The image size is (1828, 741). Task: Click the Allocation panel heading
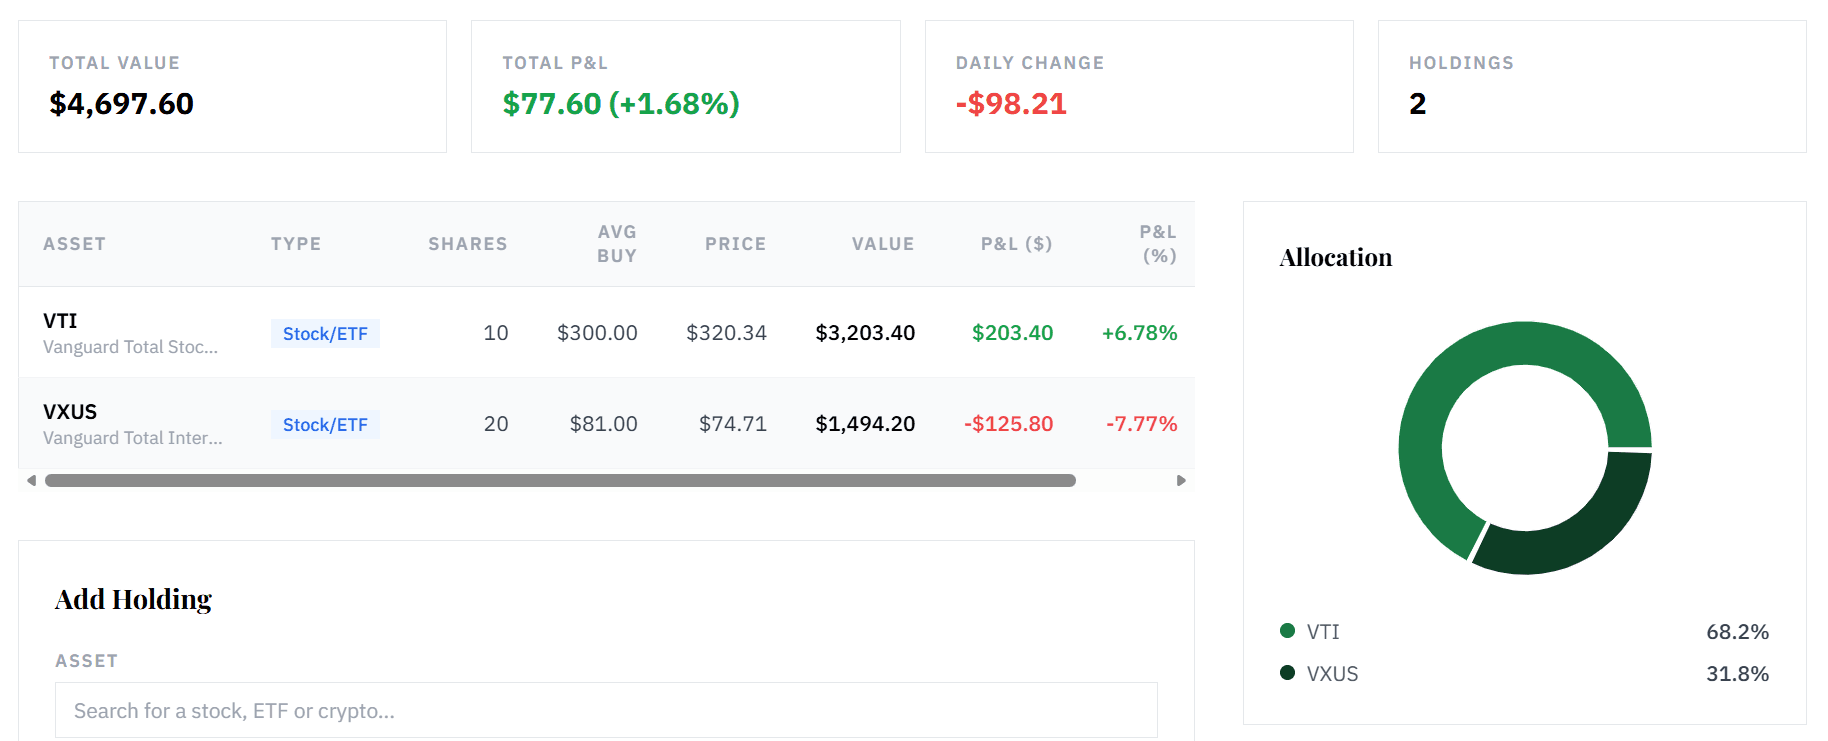coord(1335,257)
